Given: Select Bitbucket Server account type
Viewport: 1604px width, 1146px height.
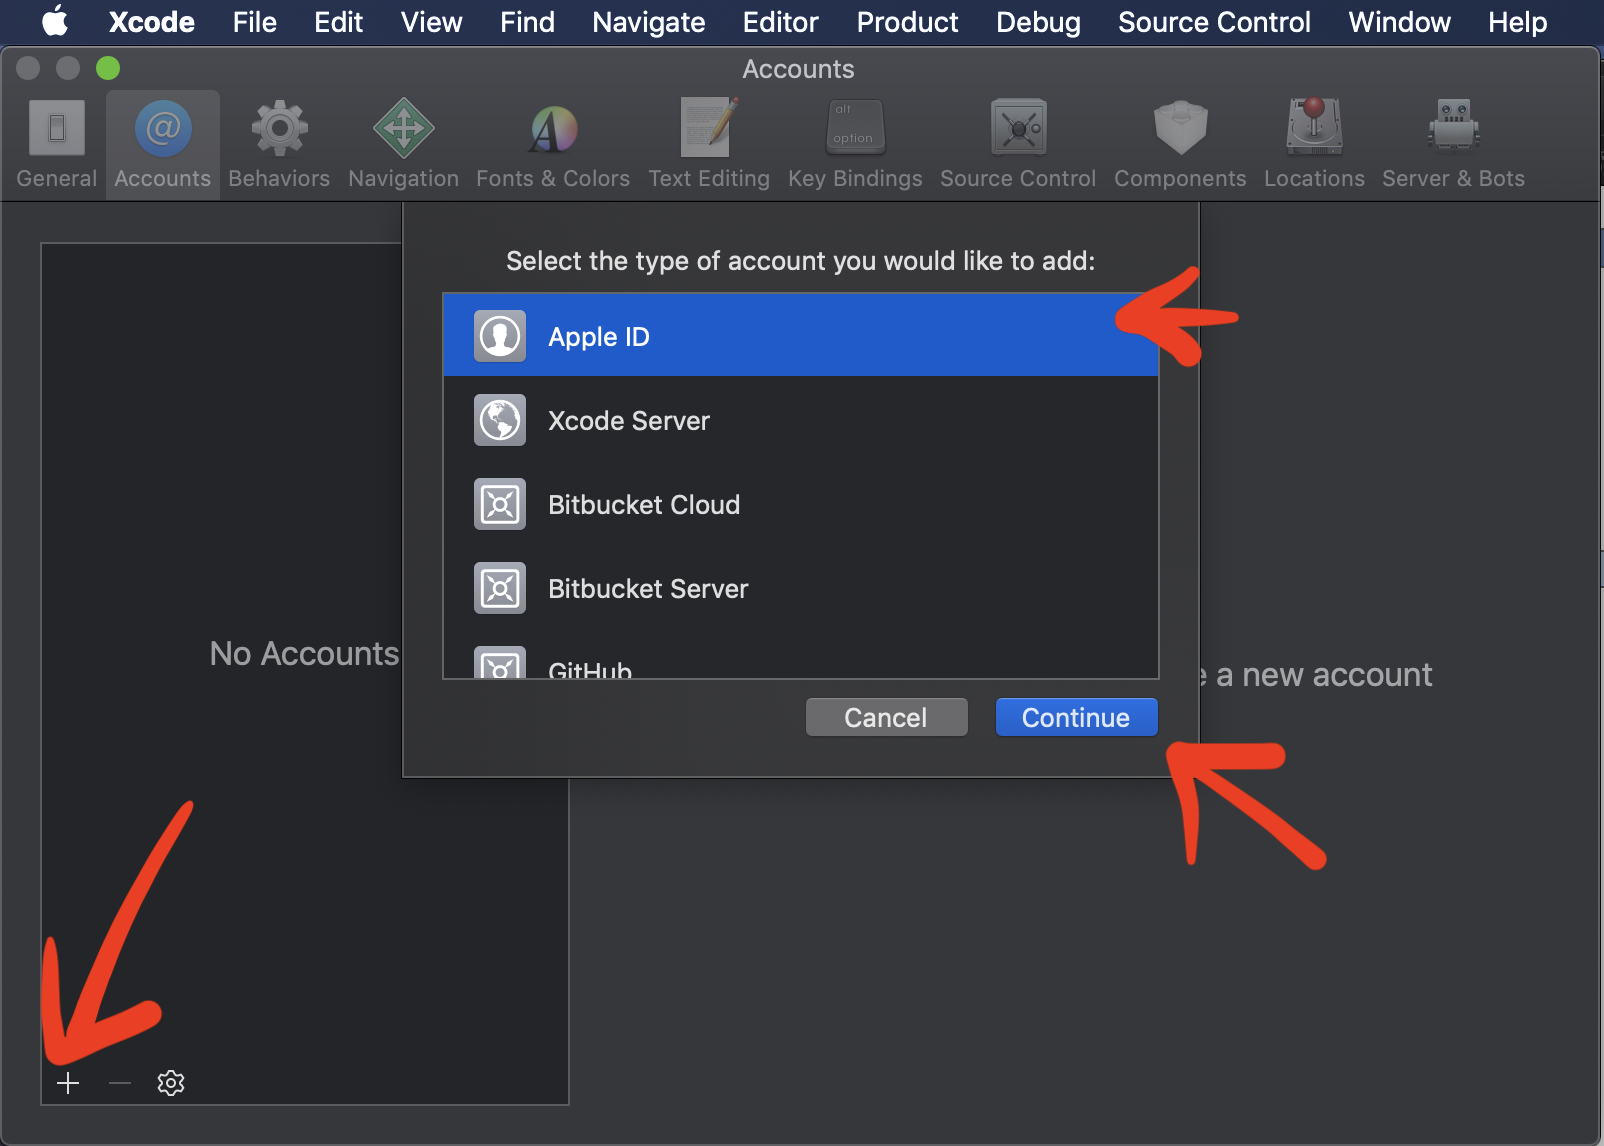Looking at the screenshot, I should pos(800,588).
